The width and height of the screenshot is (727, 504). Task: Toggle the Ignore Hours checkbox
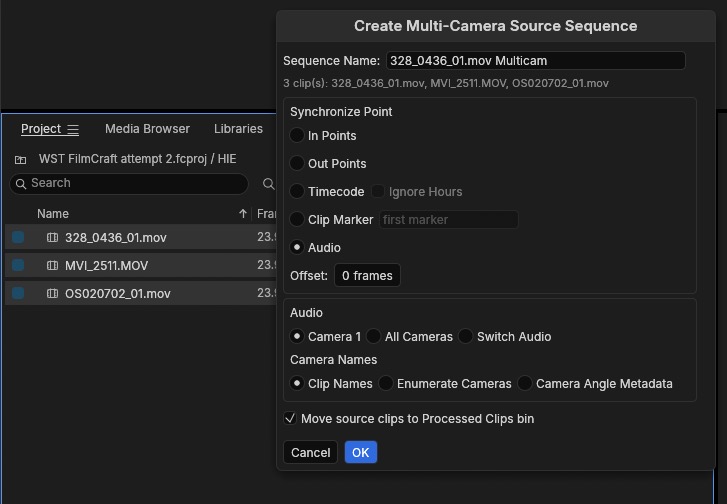378,191
